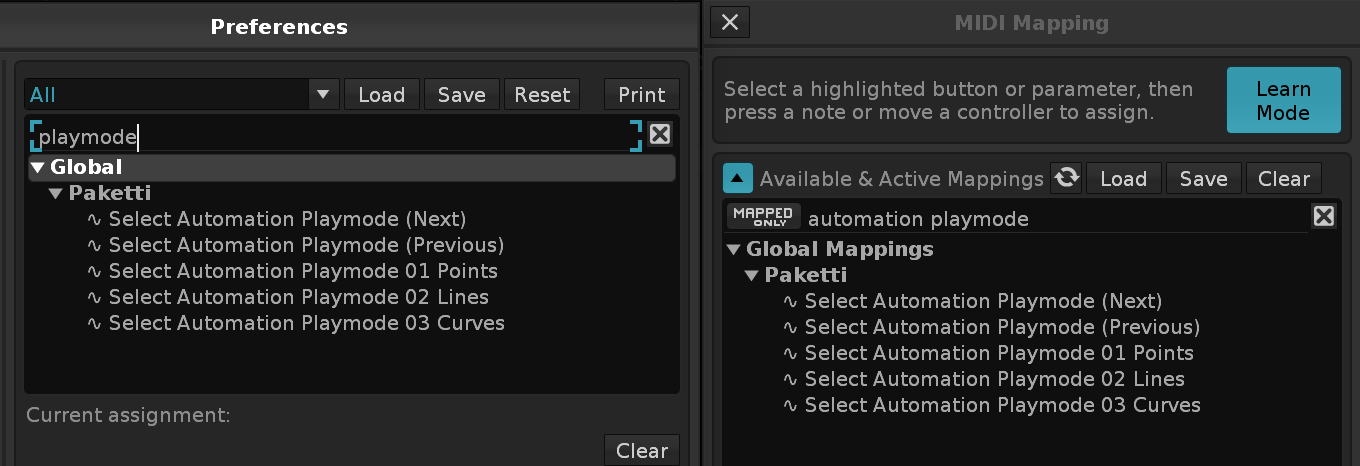Click the refresh mappings icon
The height and width of the screenshot is (466, 1360).
click(1067, 178)
